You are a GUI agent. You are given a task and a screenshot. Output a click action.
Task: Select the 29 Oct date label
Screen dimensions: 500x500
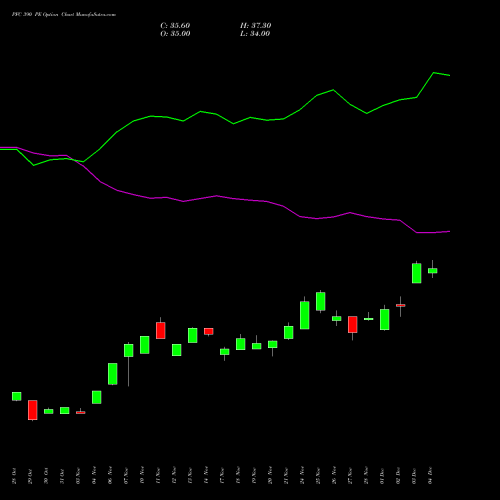[x=30, y=476]
